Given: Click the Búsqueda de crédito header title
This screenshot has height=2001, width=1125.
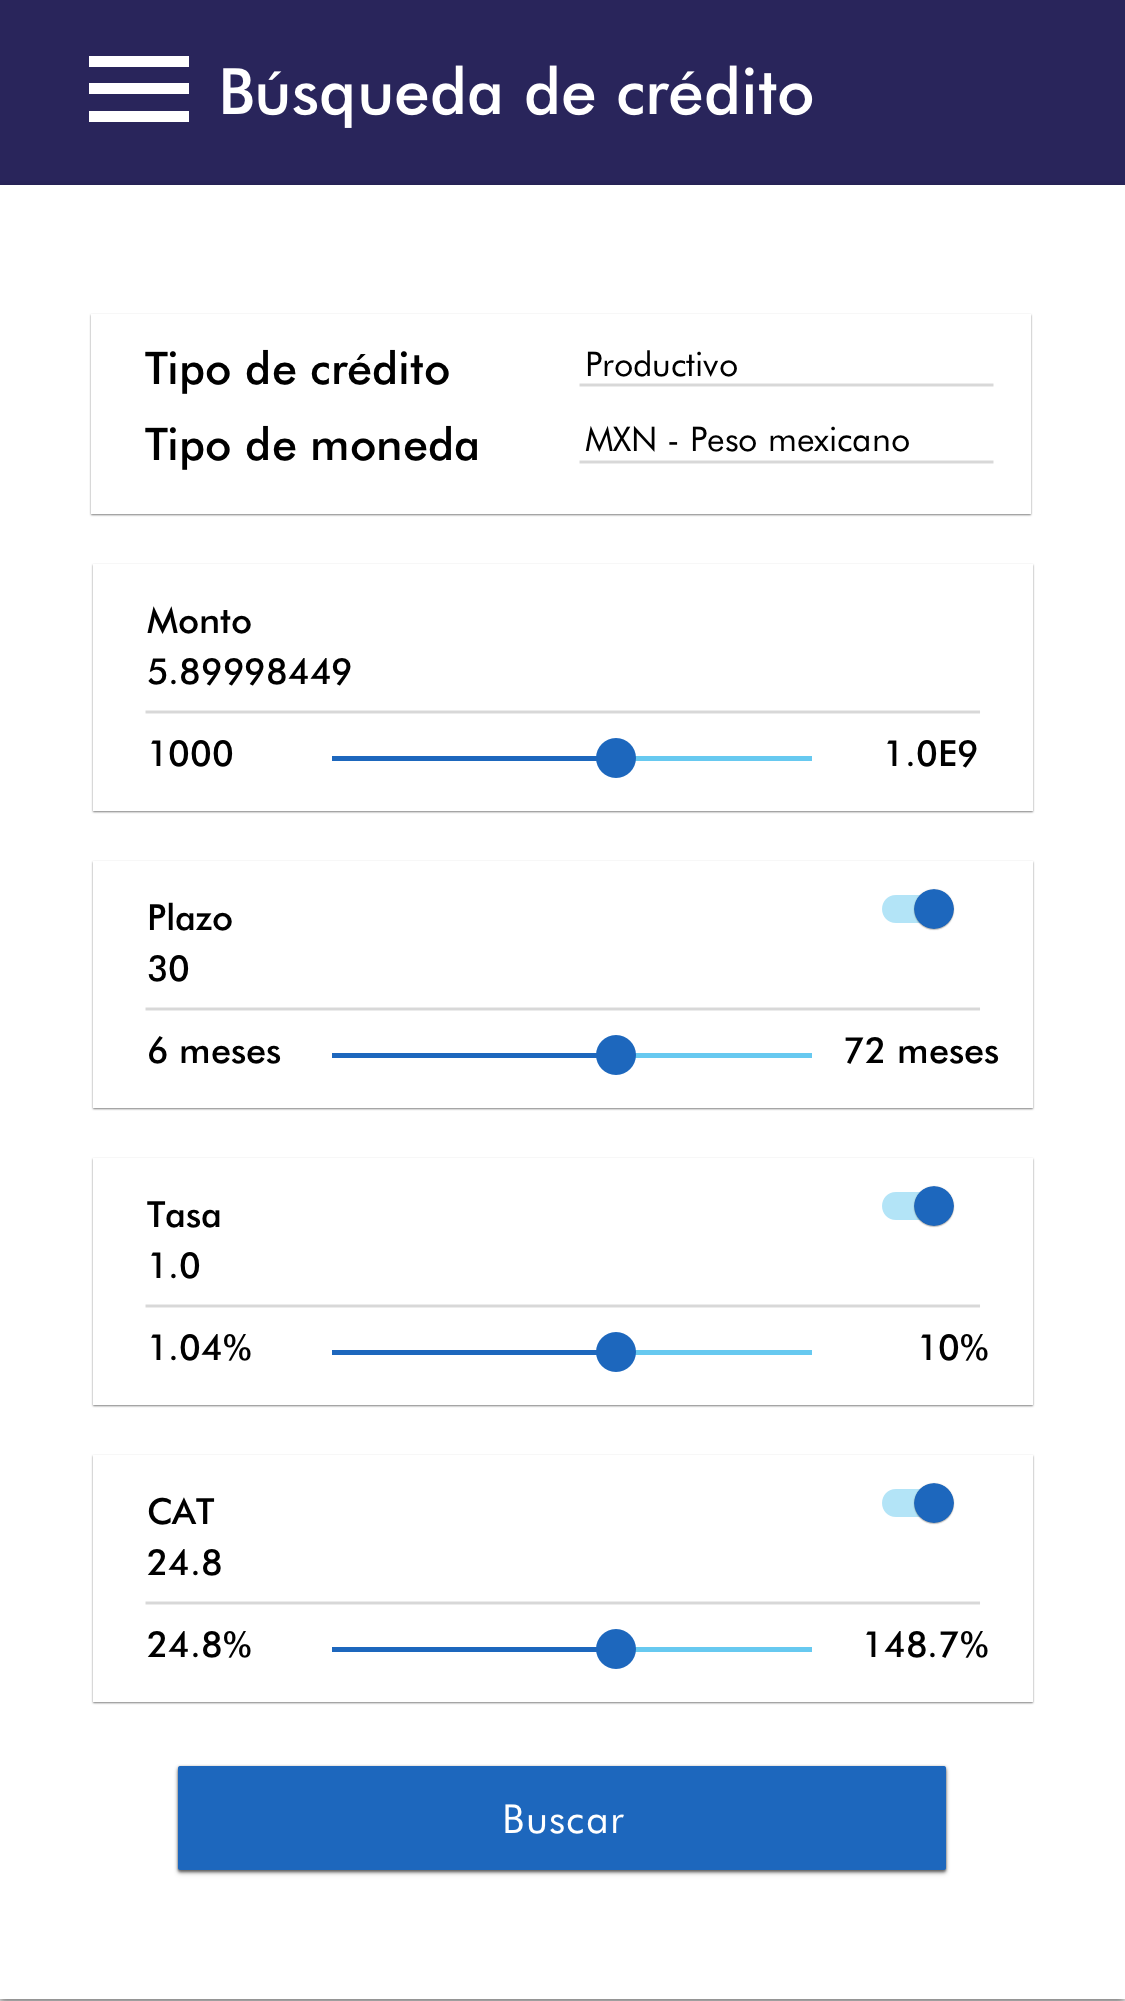Looking at the screenshot, I should [516, 93].
